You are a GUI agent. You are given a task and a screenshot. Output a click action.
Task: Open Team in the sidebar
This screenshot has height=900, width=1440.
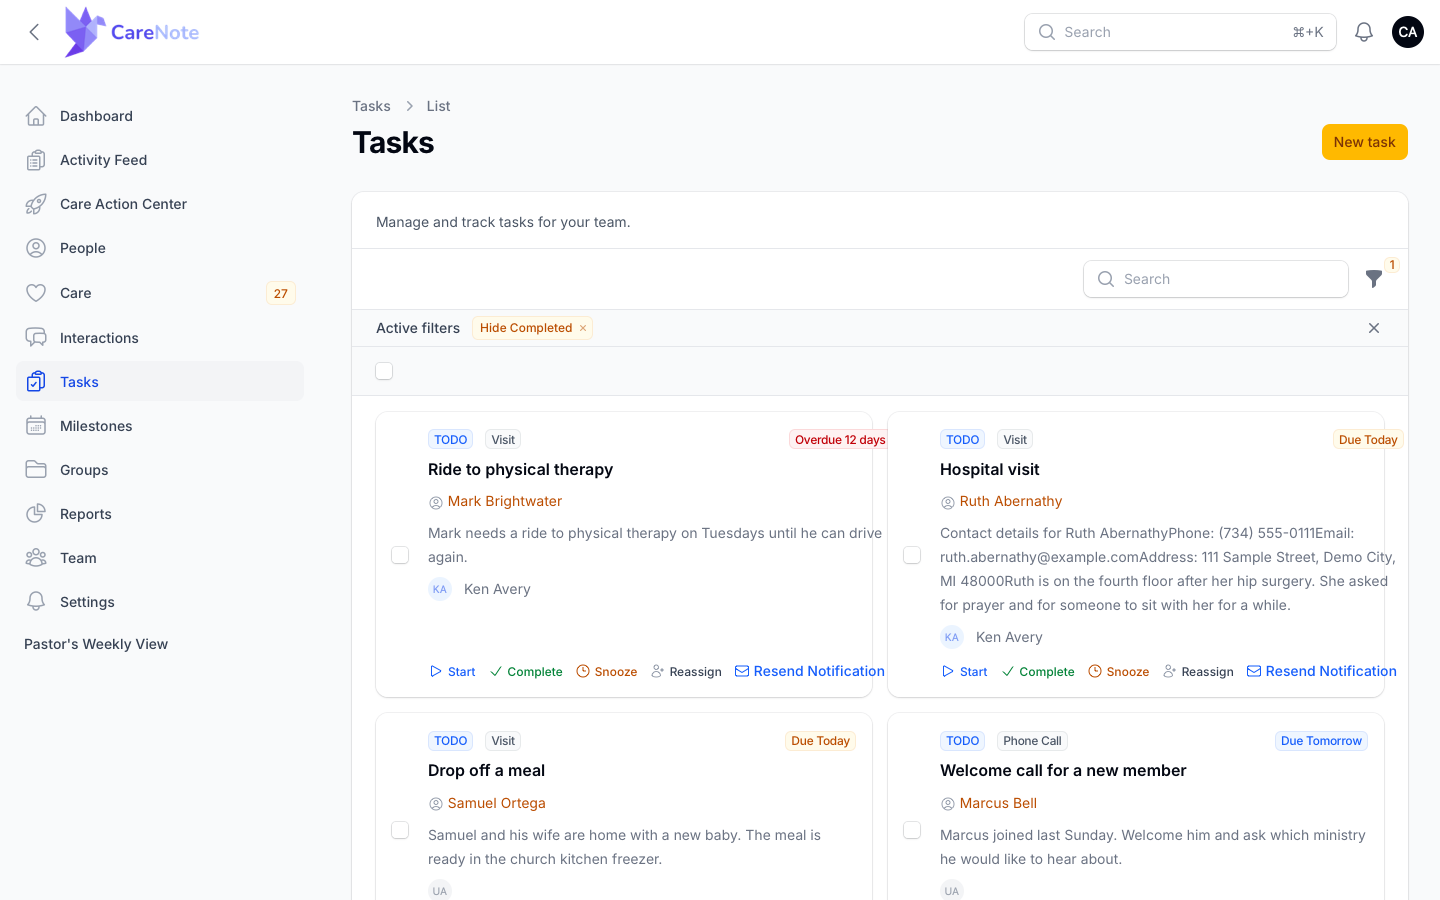tap(160, 558)
